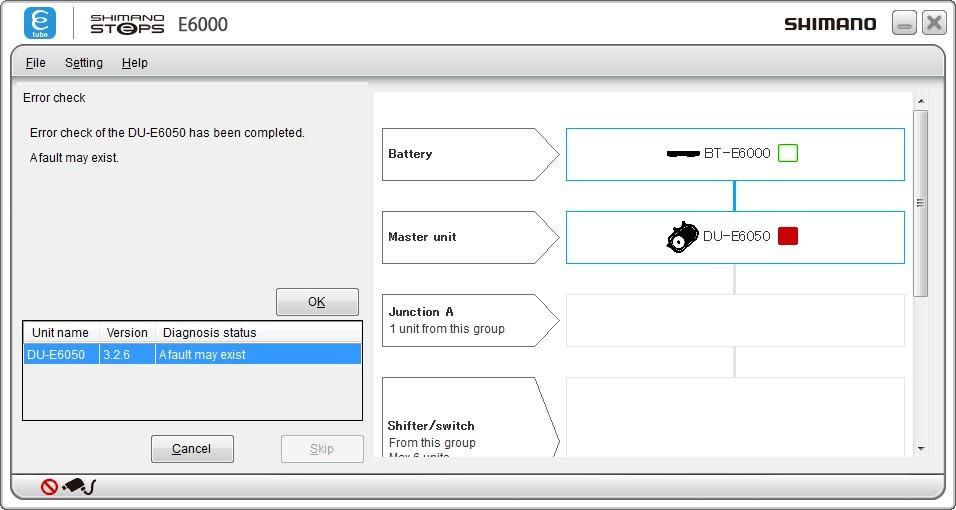Click the Diagnosis status column header
The height and width of the screenshot is (510, 956).
258,332
